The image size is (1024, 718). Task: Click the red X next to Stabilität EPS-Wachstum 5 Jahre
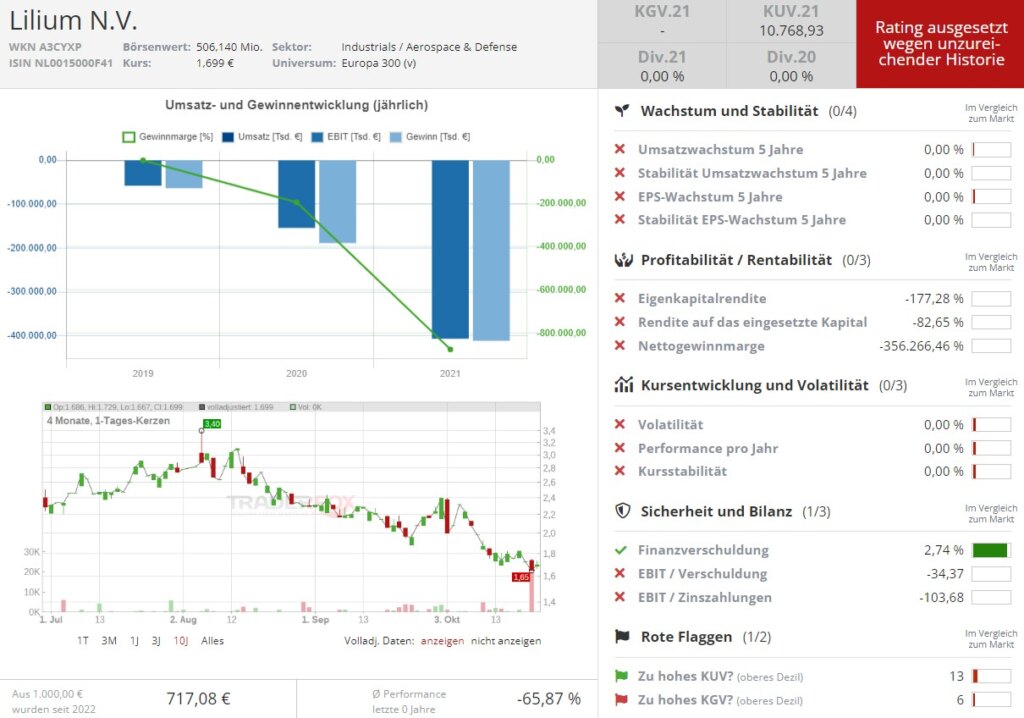coord(620,220)
